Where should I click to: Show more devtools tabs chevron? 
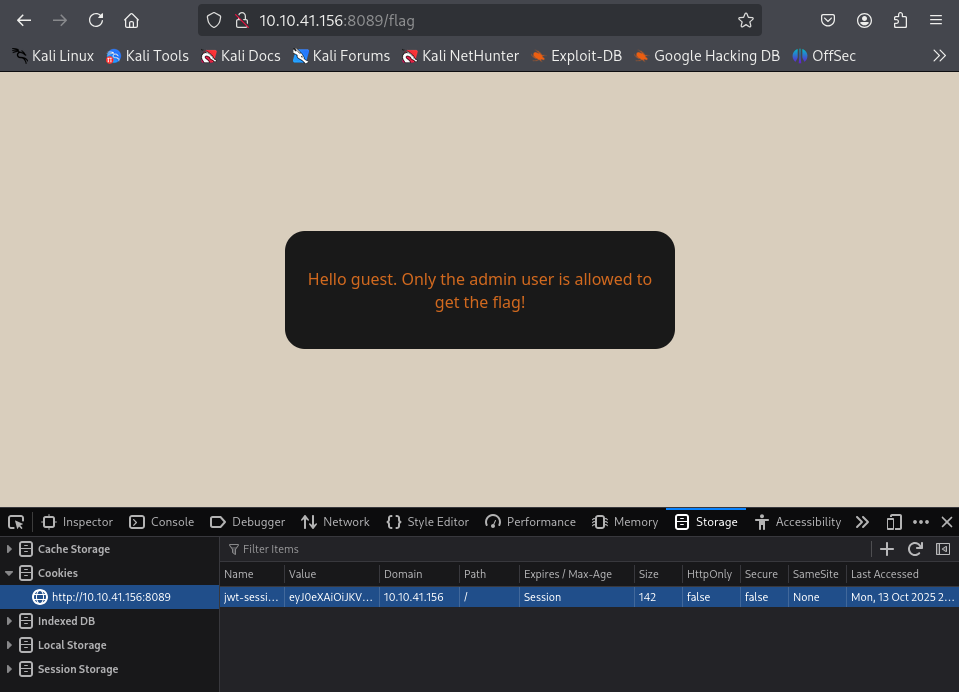point(862,522)
